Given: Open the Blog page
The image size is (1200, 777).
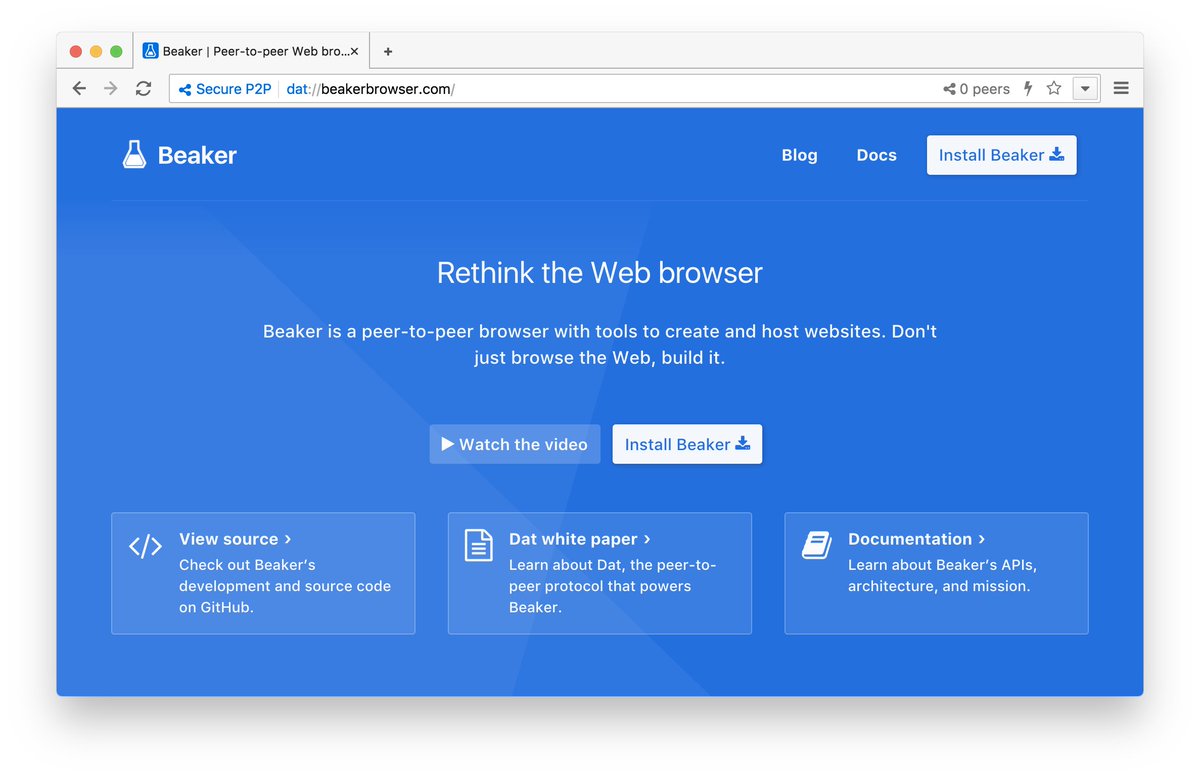Looking at the screenshot, I should (799, 155).
